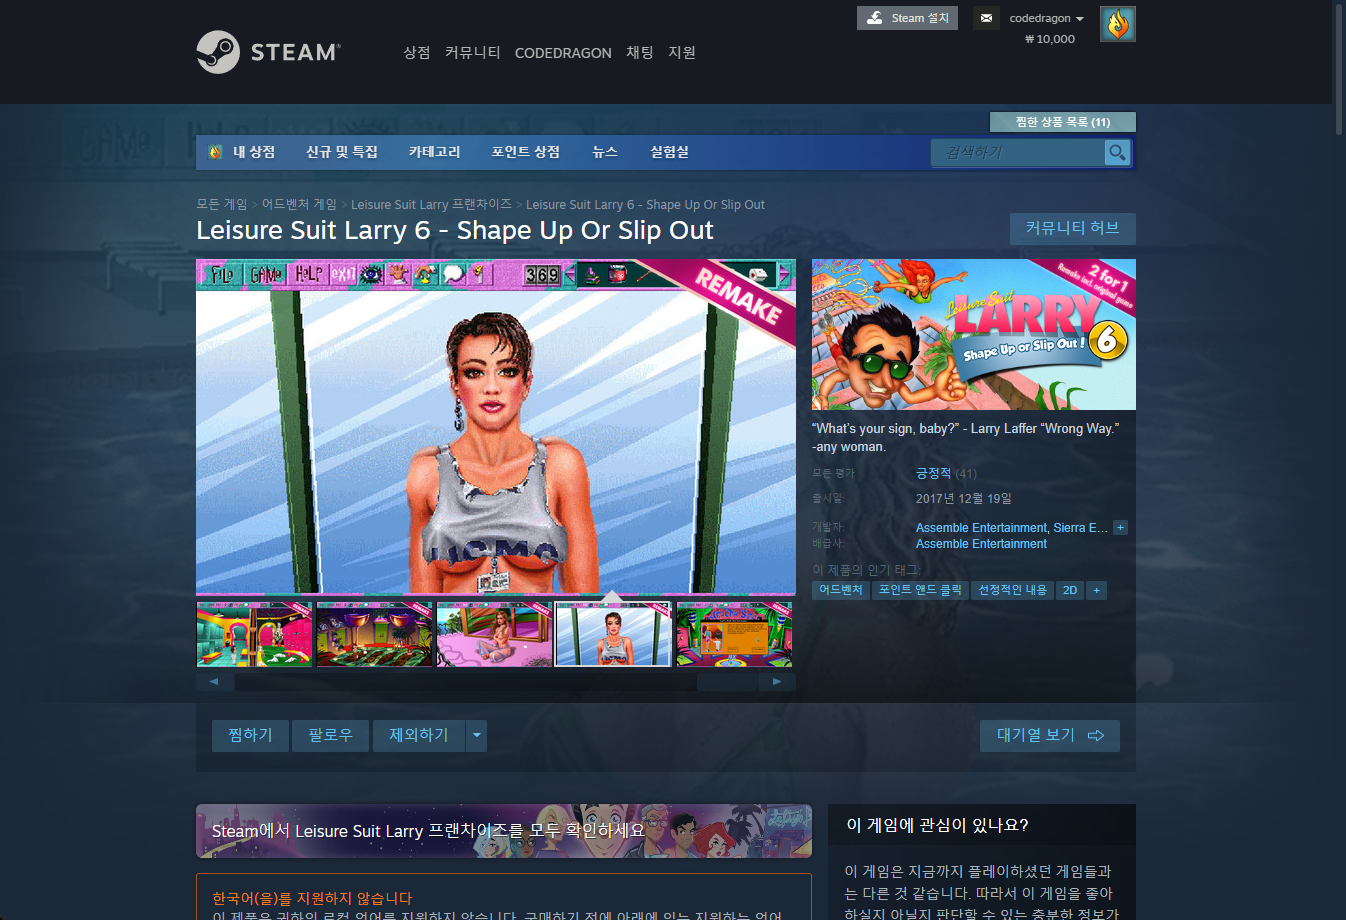Screen dimensions: 1346x920
Task: Open the 실험실 tab
Action: pos(669,152)
